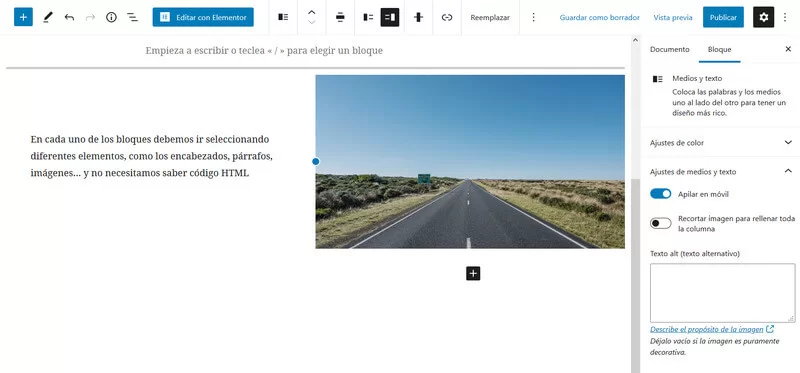The width and height of the screenshot is (800, 373).
Task: Enable Recortar imagen para rellenar toggle
Action: coord(661,223)
